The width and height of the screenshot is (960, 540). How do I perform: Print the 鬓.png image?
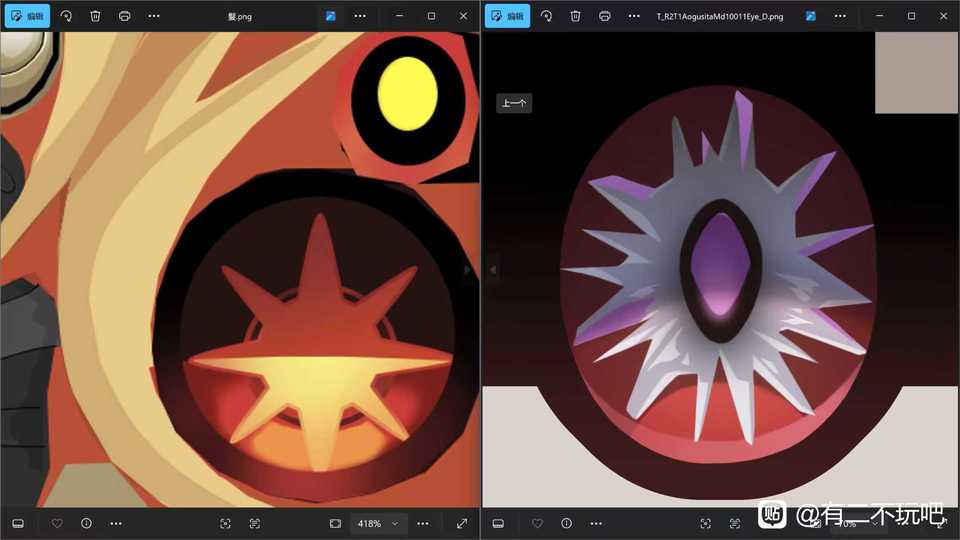[124, 16]
